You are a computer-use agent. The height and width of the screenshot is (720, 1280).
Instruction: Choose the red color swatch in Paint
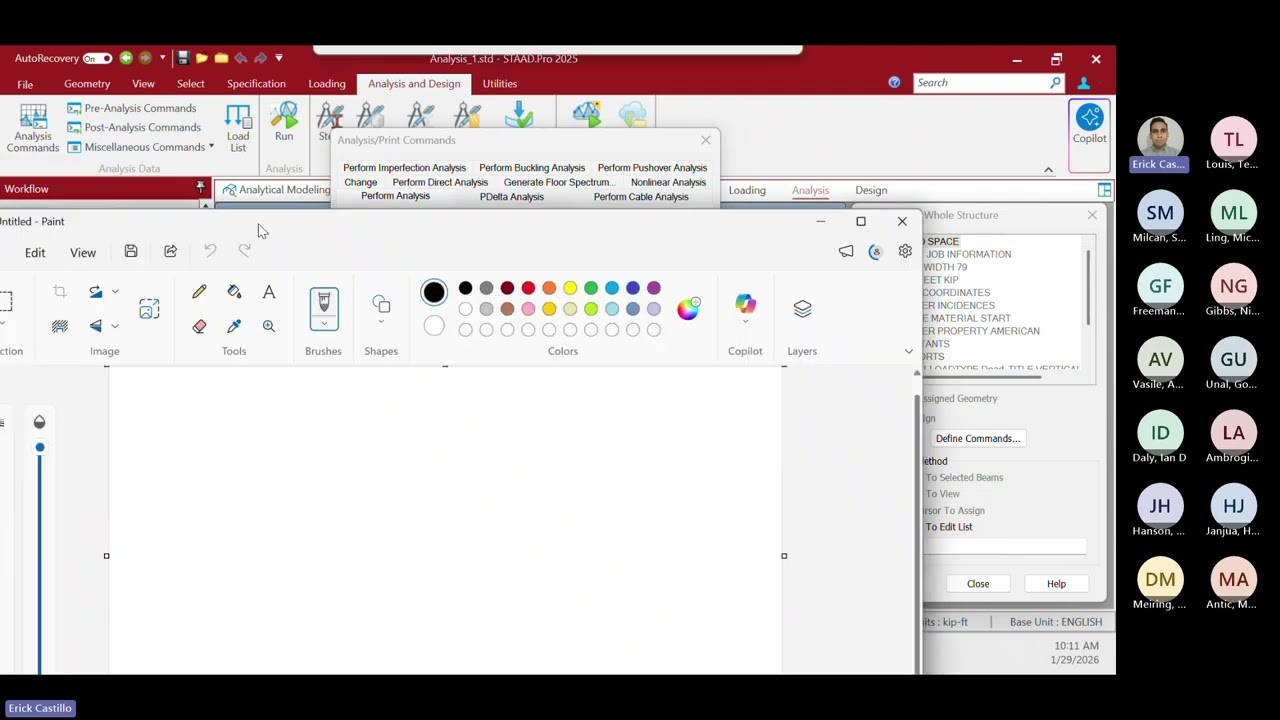(528, 288)
